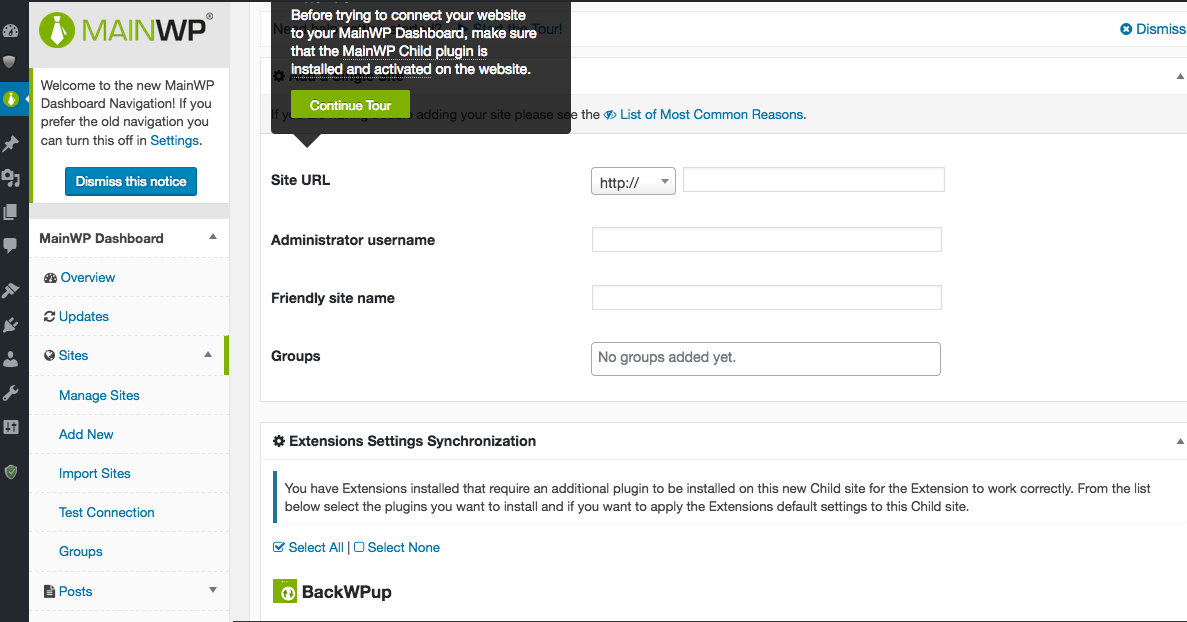Select Add New under Sites
The height and width of the screenshot is (622, 1187).
[86, 434]
